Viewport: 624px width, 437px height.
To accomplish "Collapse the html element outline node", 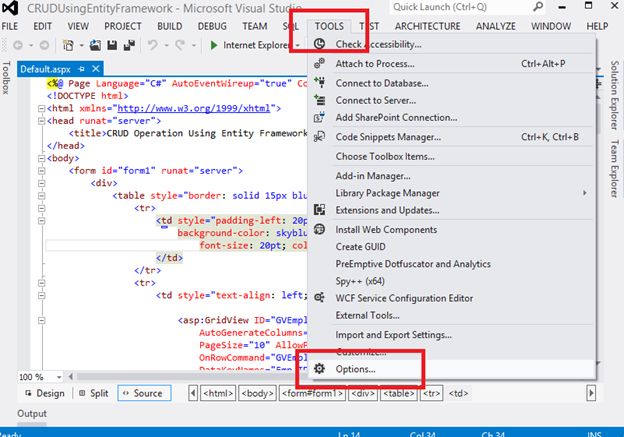I will [x=41, y=108].
